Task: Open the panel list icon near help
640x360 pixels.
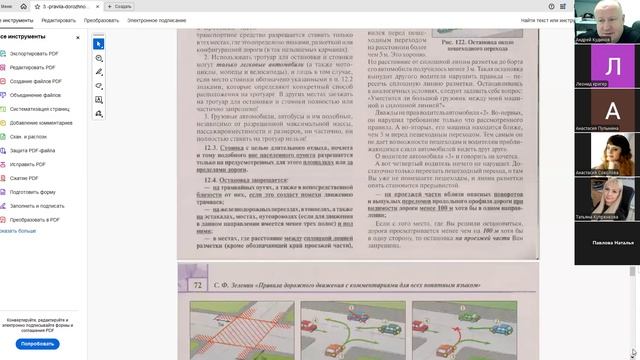Action: point(563,7)
